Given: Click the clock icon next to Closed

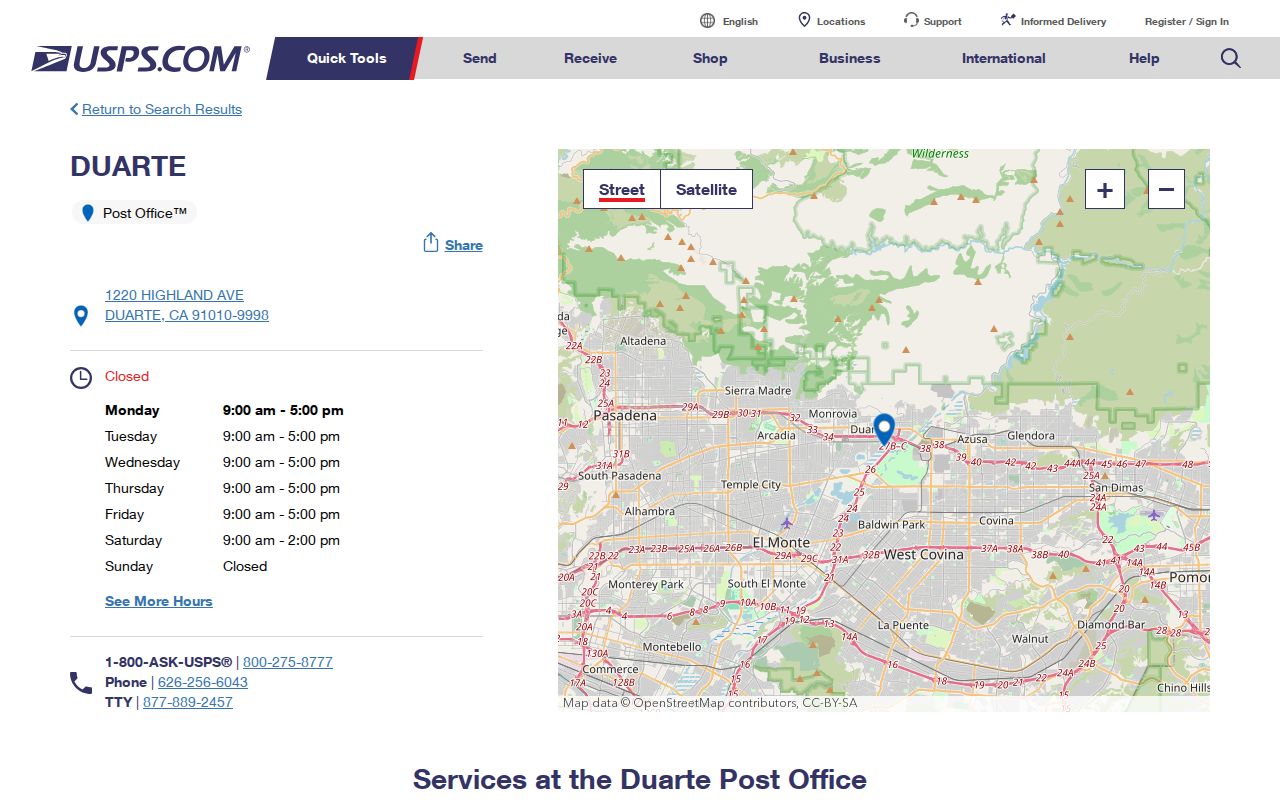Looking at the screenshot, I should click(81, 378).
